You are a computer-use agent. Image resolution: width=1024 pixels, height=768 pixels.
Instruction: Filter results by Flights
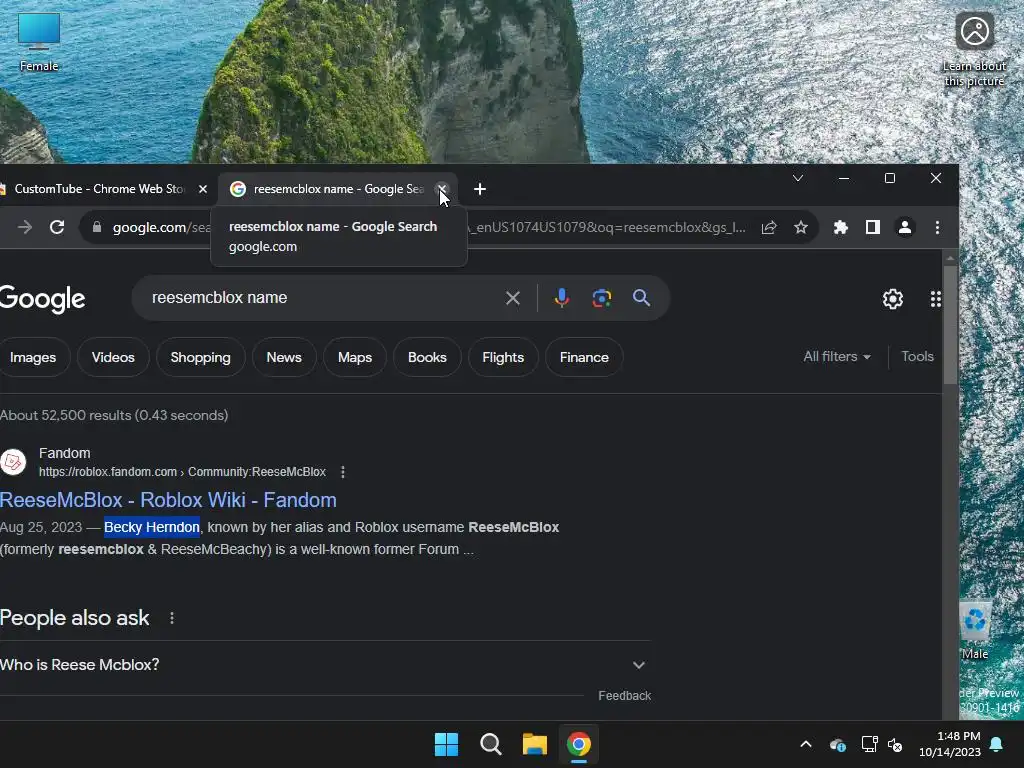pos(503,357)
